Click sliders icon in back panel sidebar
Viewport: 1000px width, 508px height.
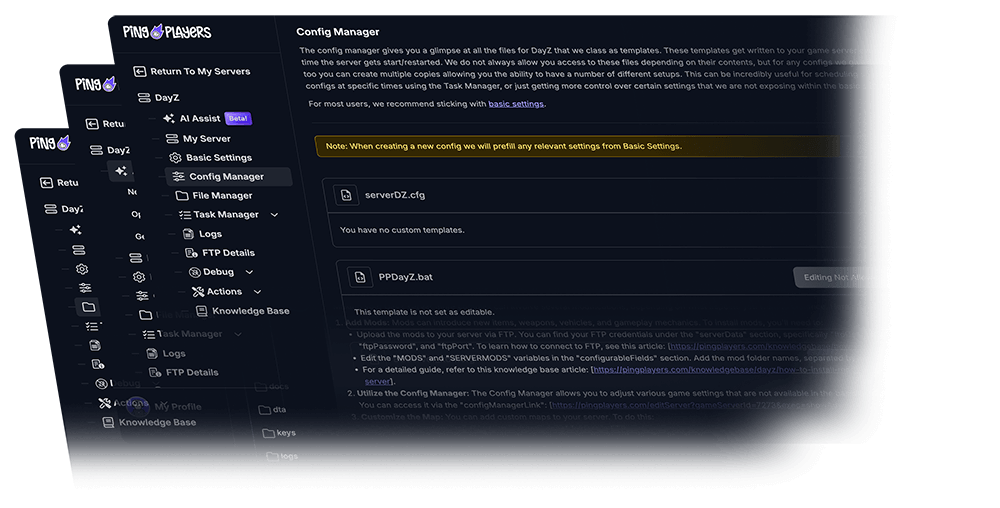pos(85,288)
